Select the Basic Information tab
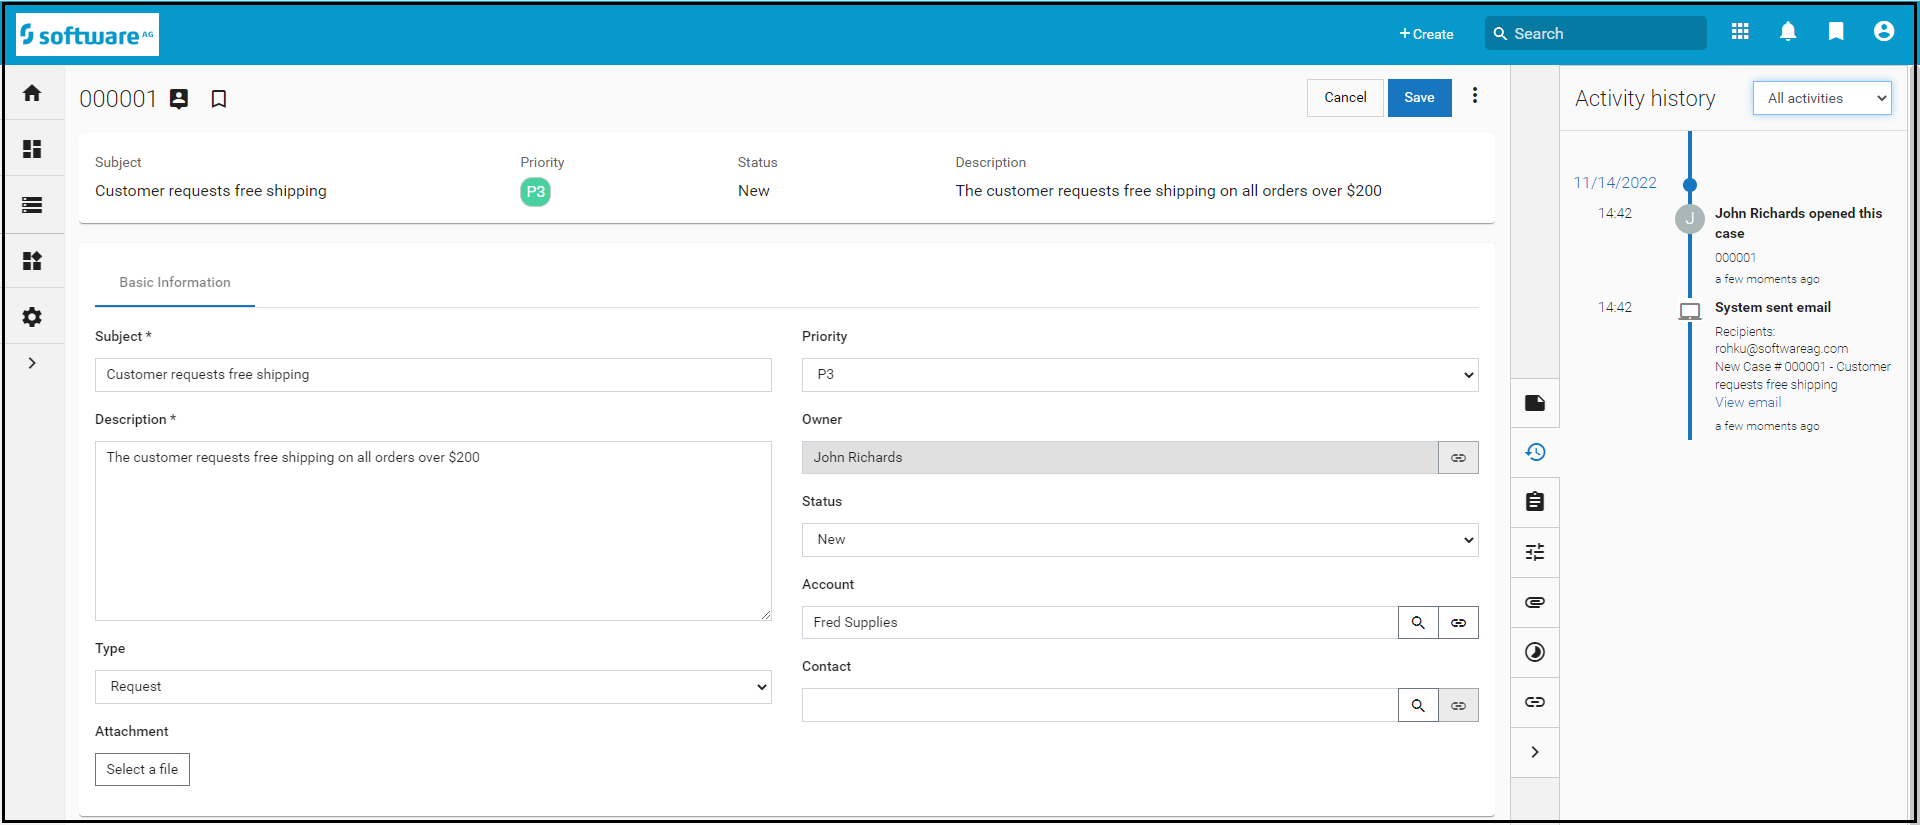 [175, 283]
